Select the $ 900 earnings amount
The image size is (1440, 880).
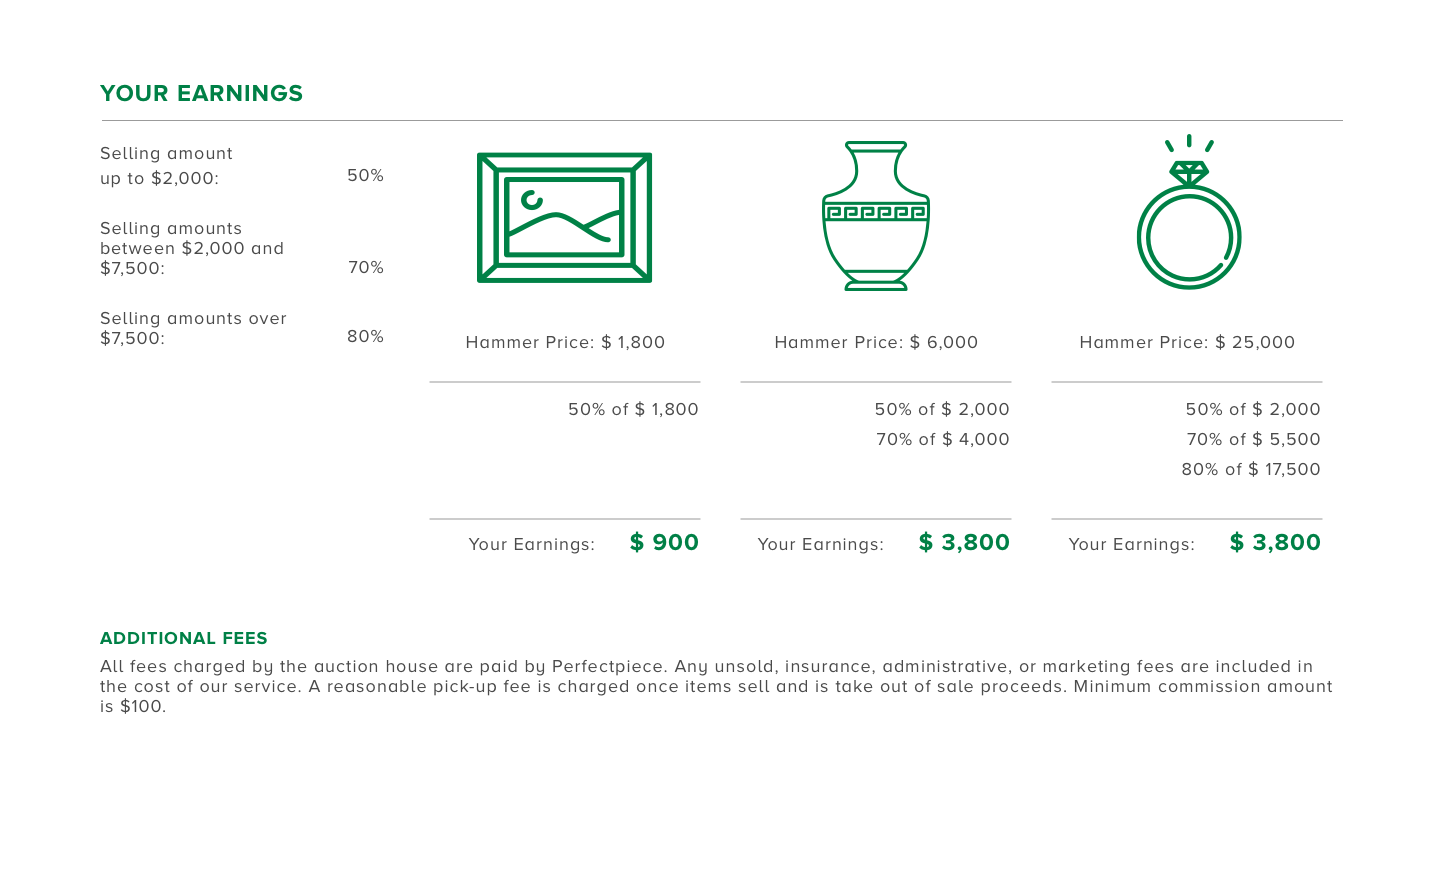click(x=664, y=542)
